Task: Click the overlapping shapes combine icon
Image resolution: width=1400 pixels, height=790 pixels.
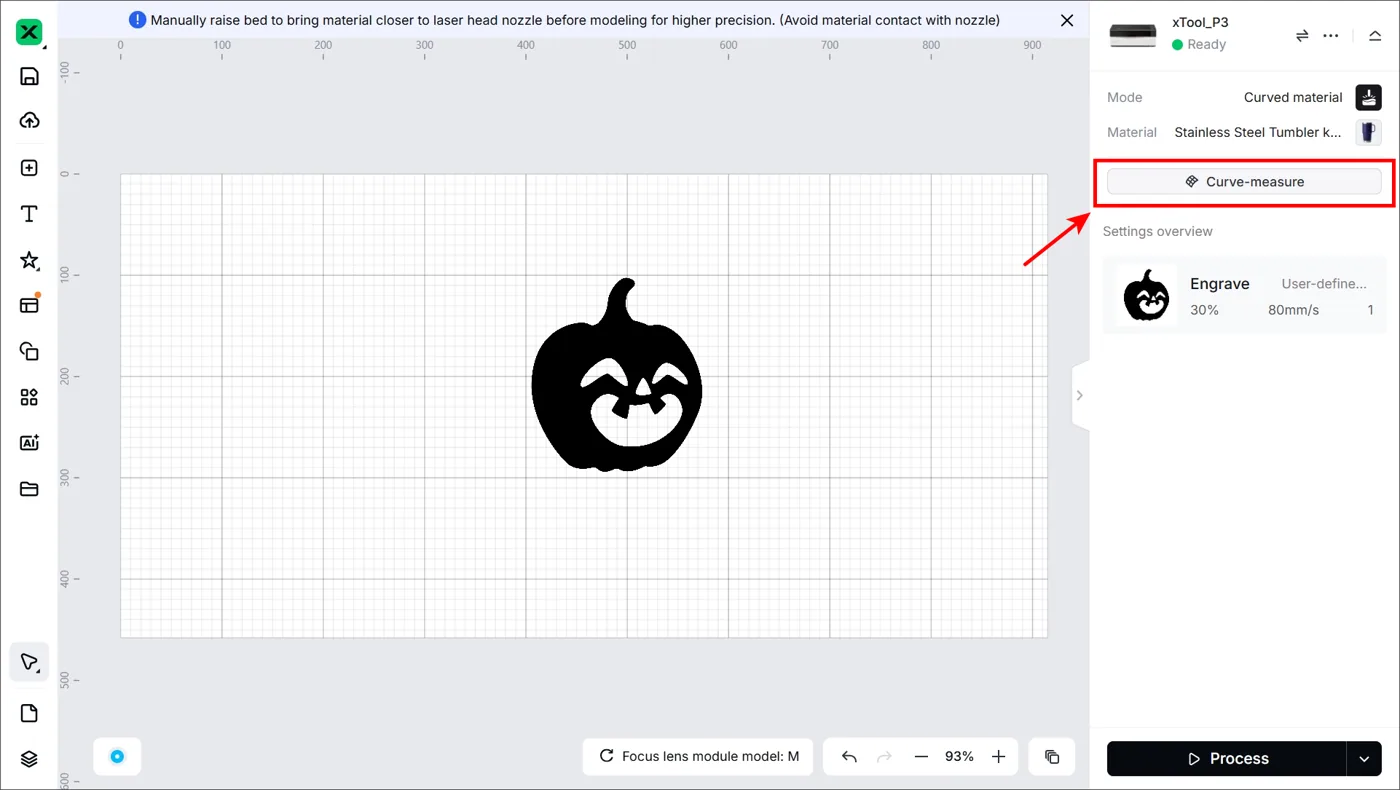Action: click(x=29, y=351)
